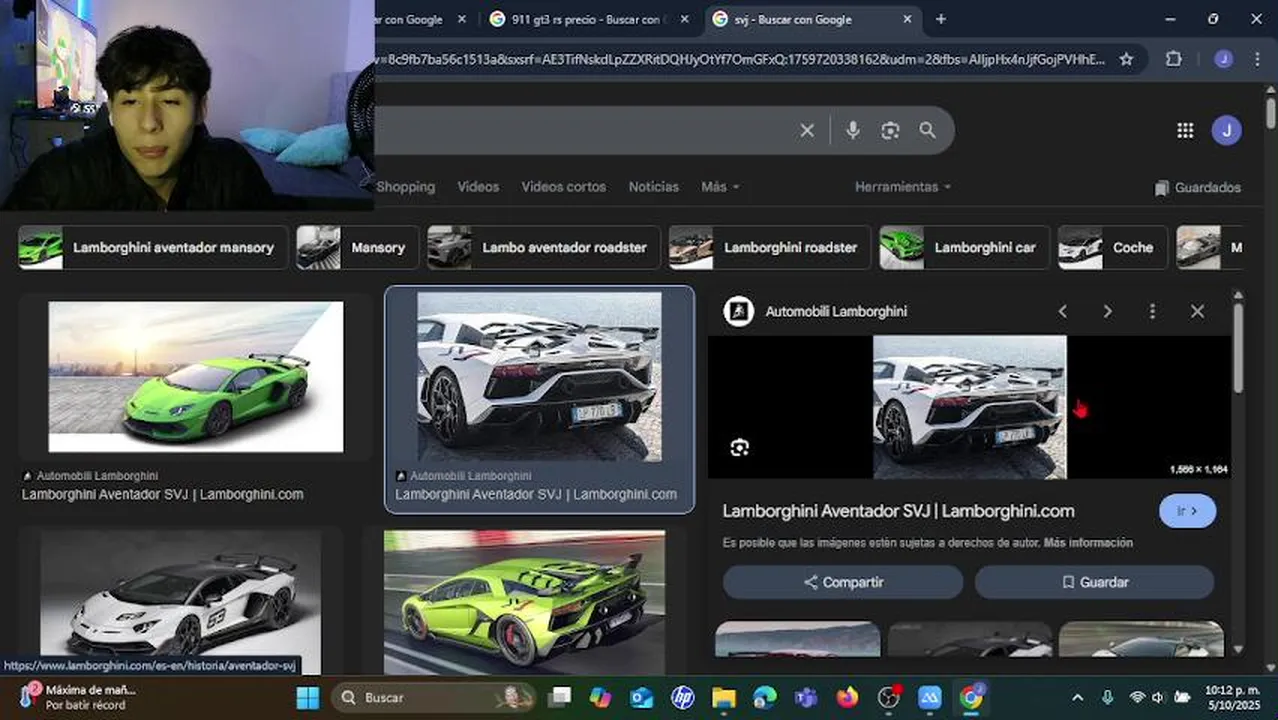
Task: Filter by Lamborghini roadster chip
Action: click(x=770, y=247)
